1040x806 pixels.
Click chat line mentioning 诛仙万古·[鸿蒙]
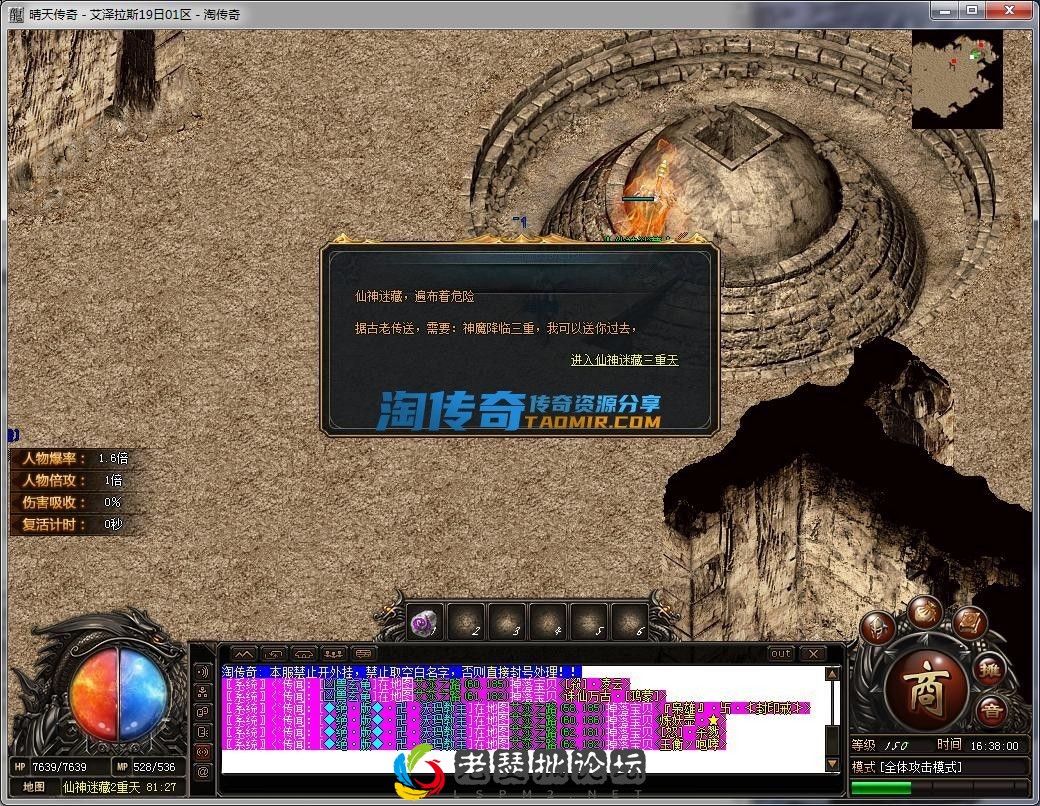pos(444,696)
